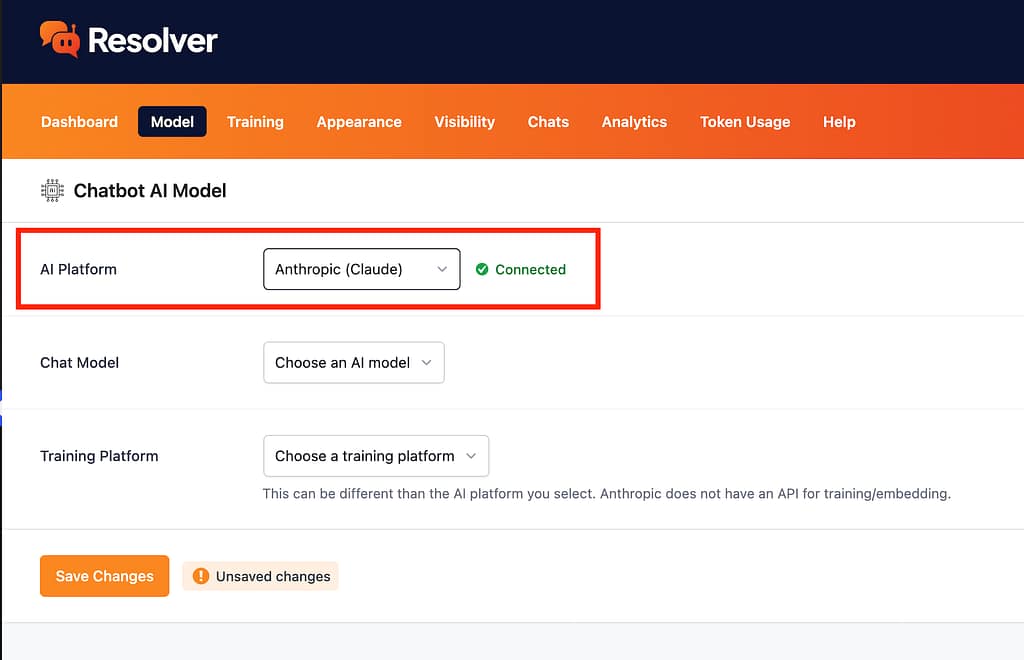Open the Dashboard tab

coord(80,121)
